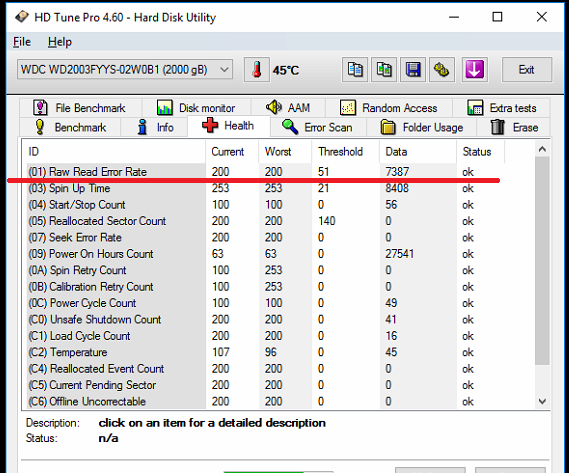This screenshot has height=473, width=569.
Task: Select the (0C) Power Cycle Count row
Action: click(266, 303)
